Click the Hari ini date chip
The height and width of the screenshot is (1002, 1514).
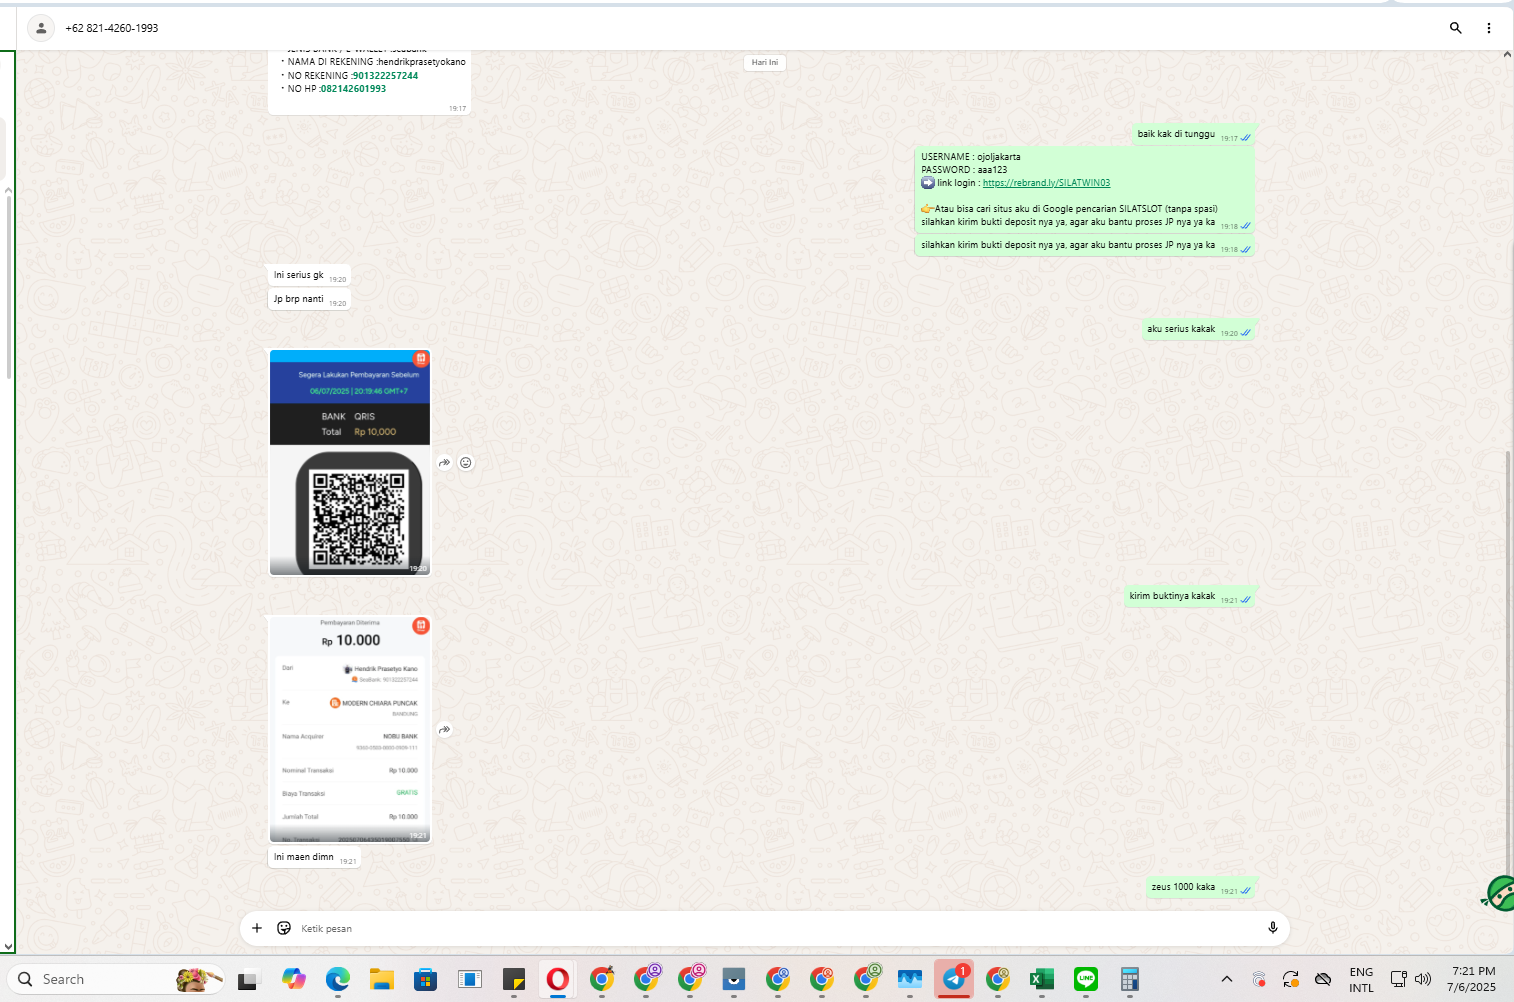[765, 62]
